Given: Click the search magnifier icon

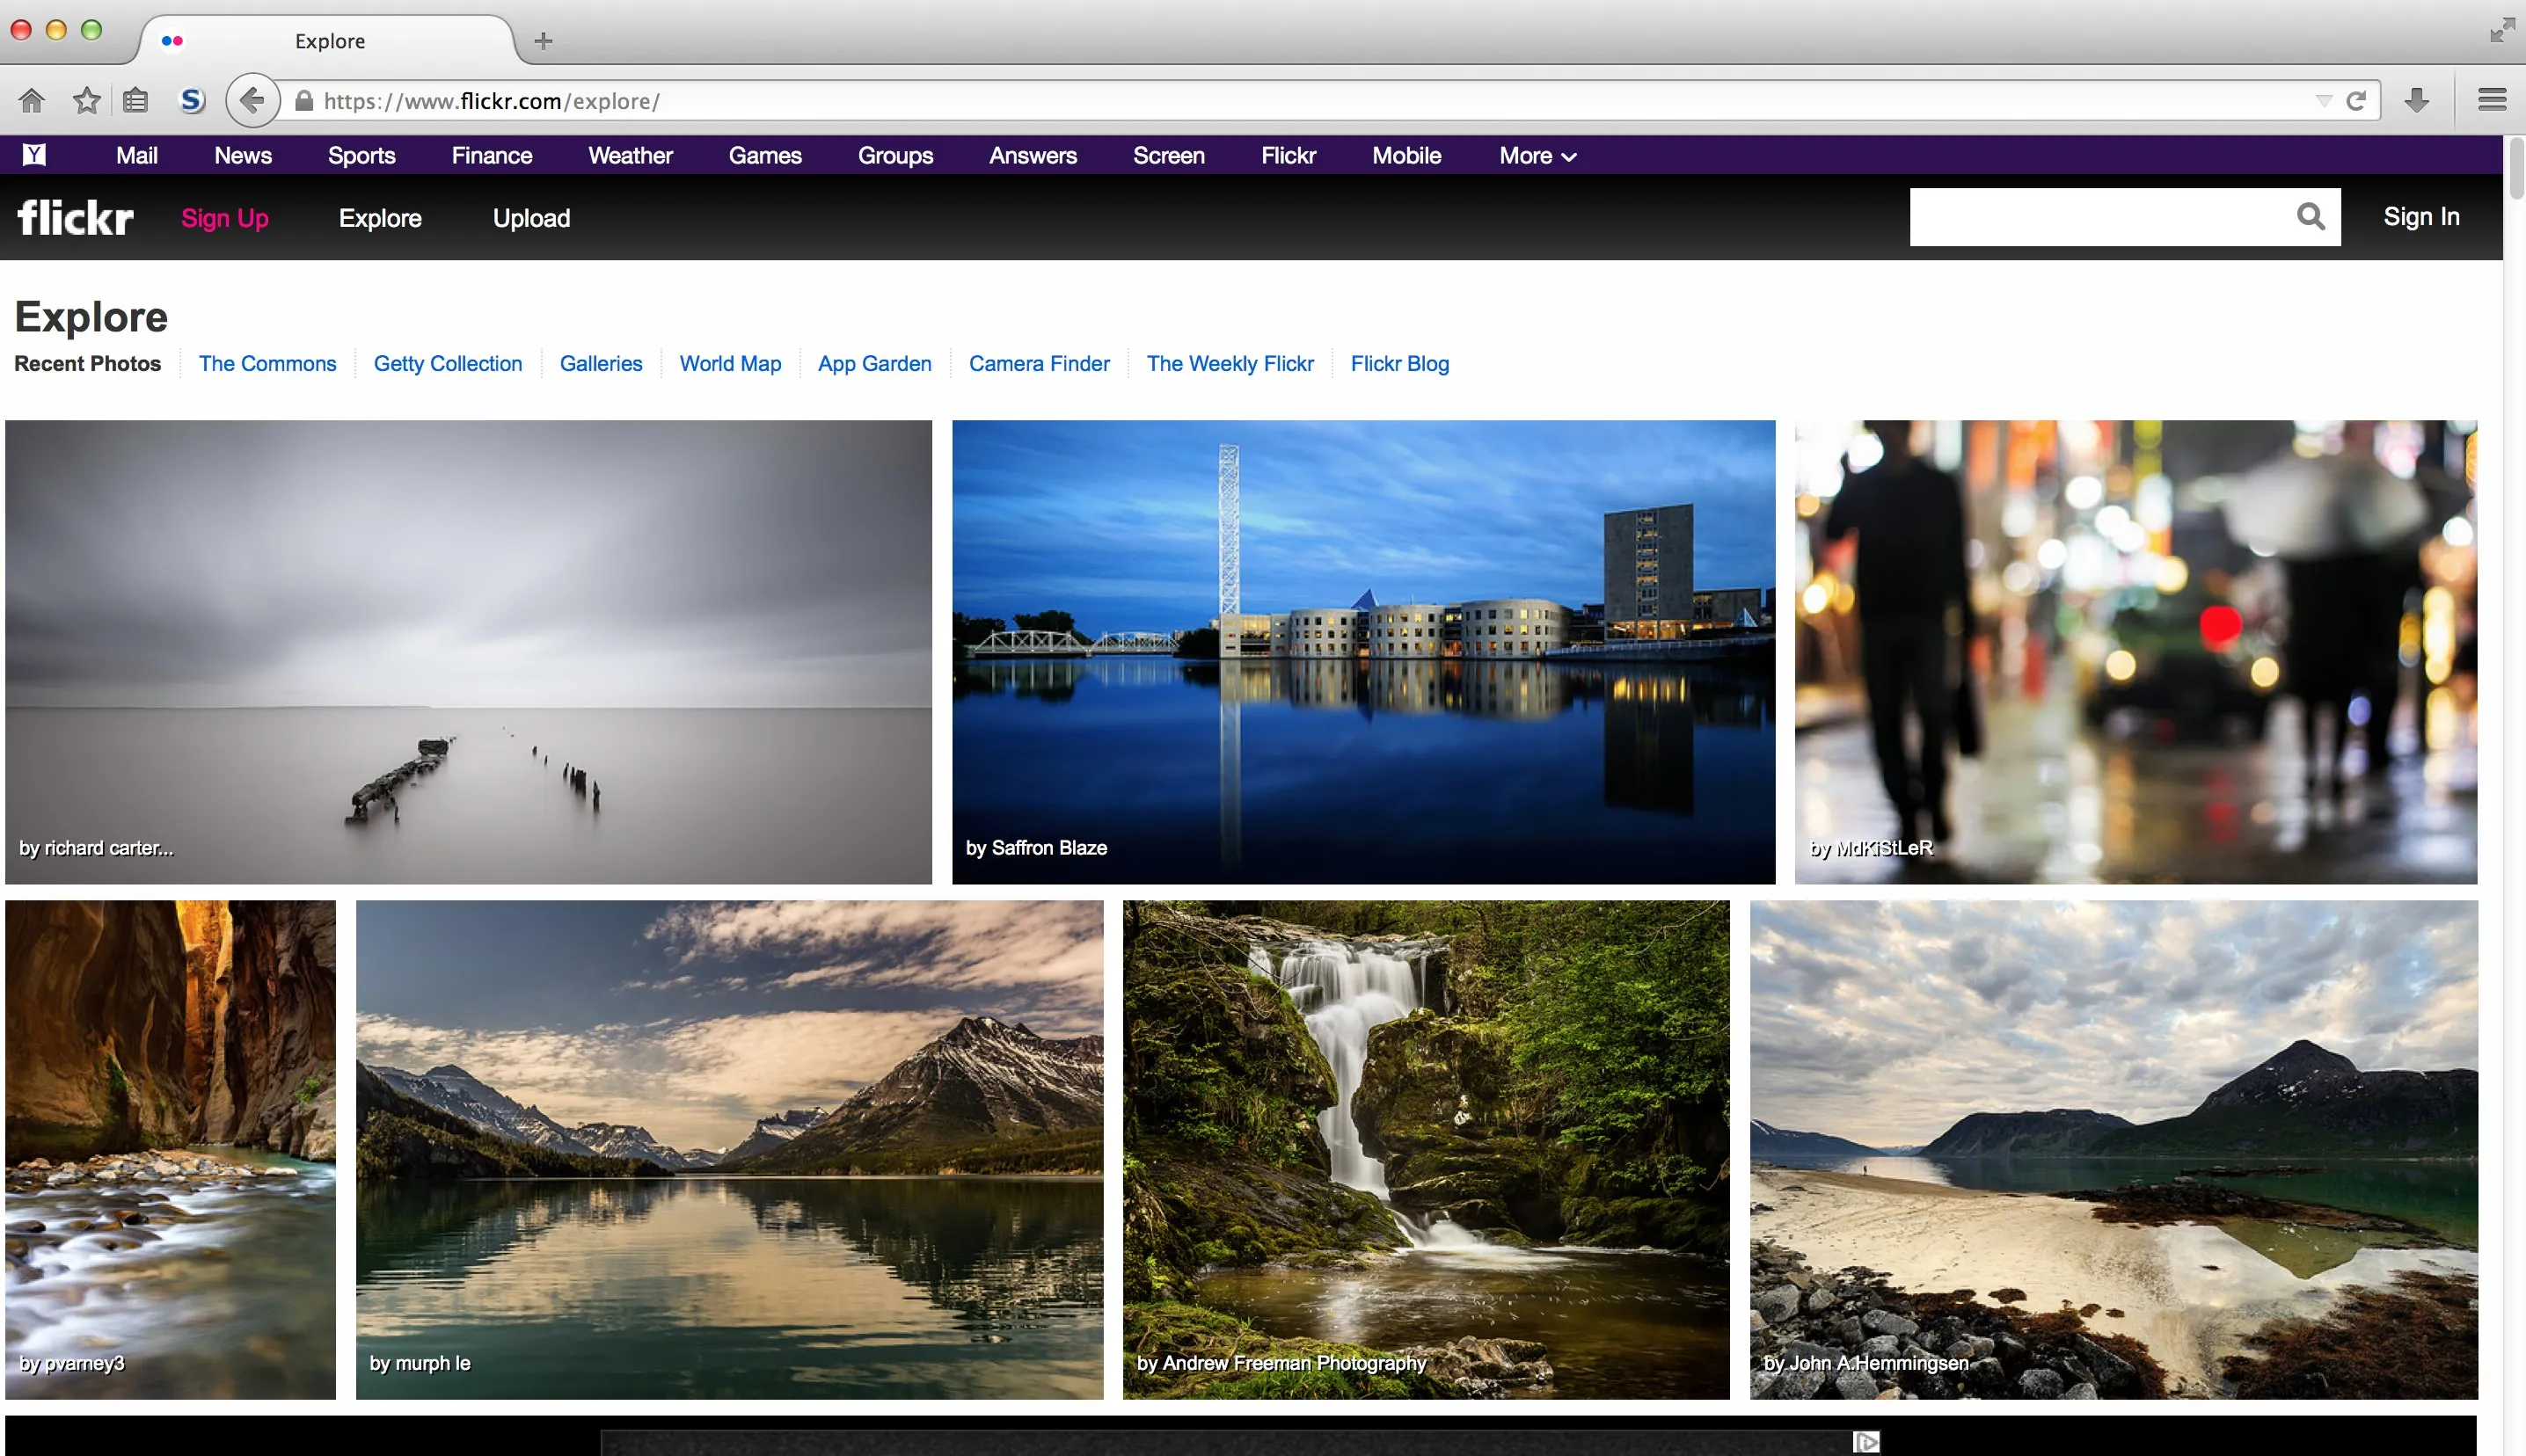Looking at the screenshot, I should tap(2310, 216).
